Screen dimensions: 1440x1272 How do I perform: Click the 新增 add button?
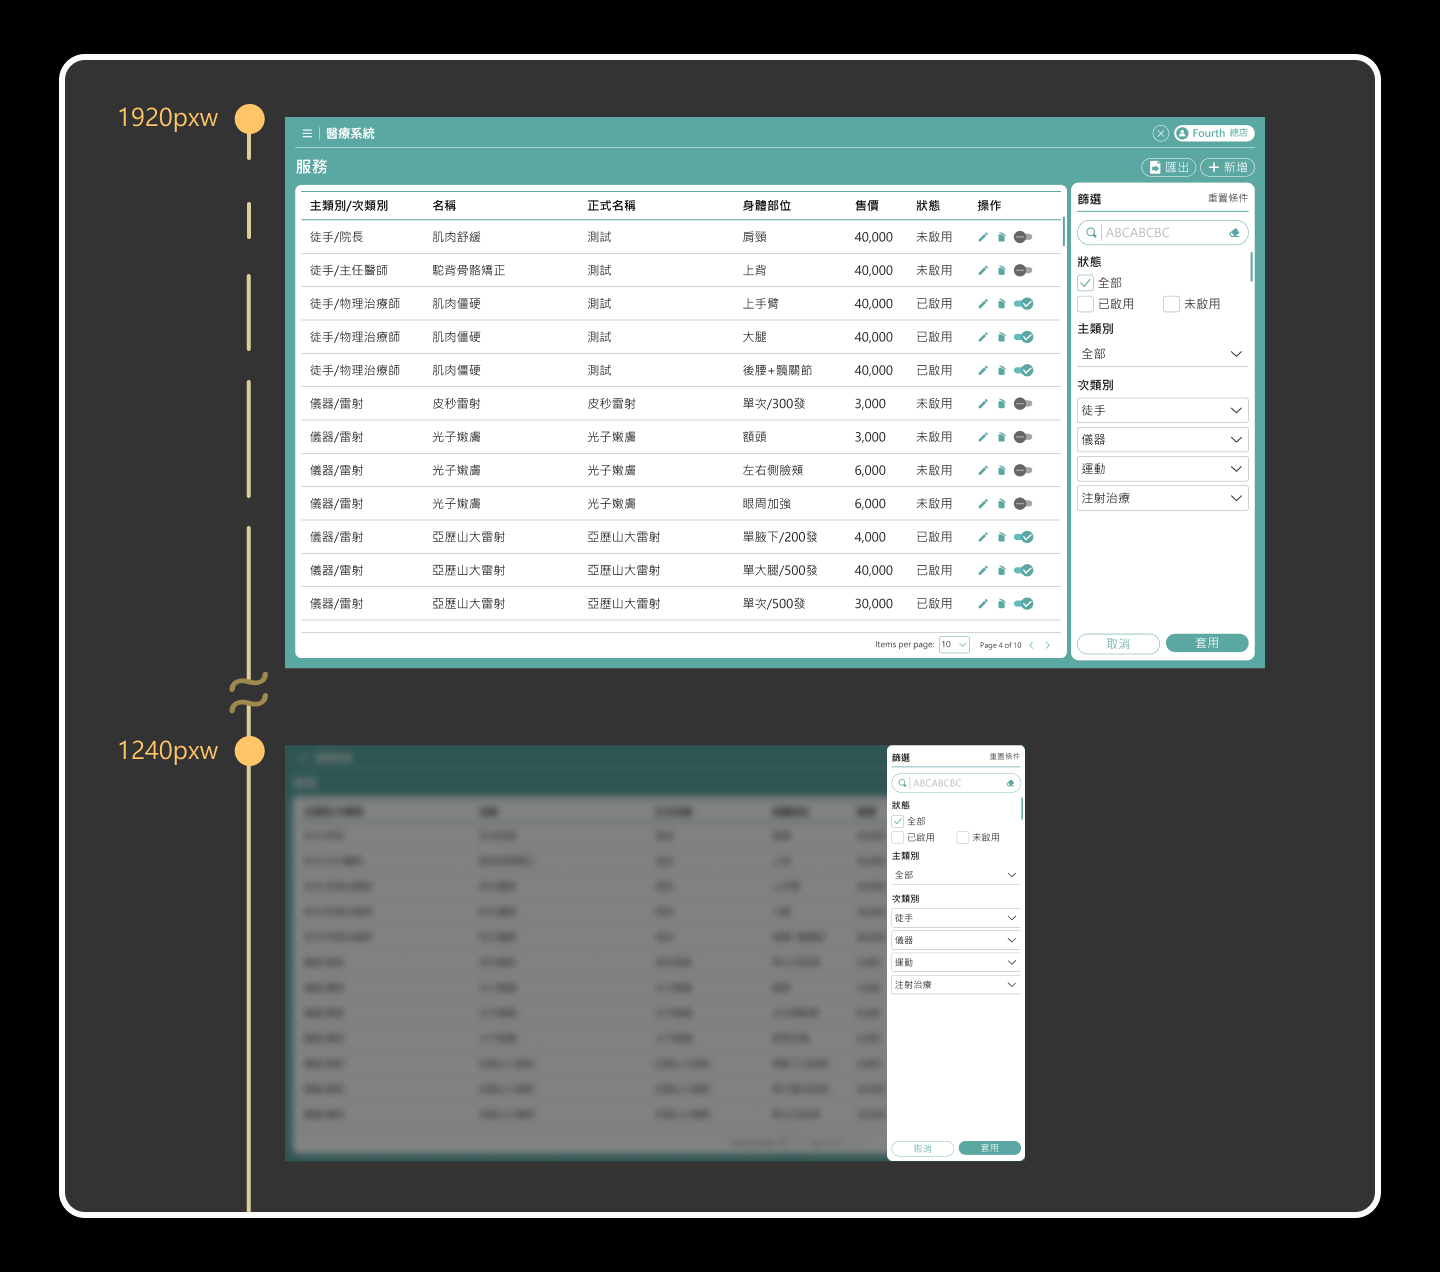click(1227, 167)
